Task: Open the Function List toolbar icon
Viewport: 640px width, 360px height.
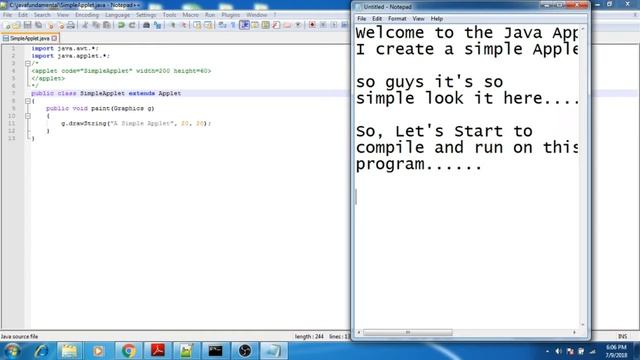Action: [x=276, y=25]
